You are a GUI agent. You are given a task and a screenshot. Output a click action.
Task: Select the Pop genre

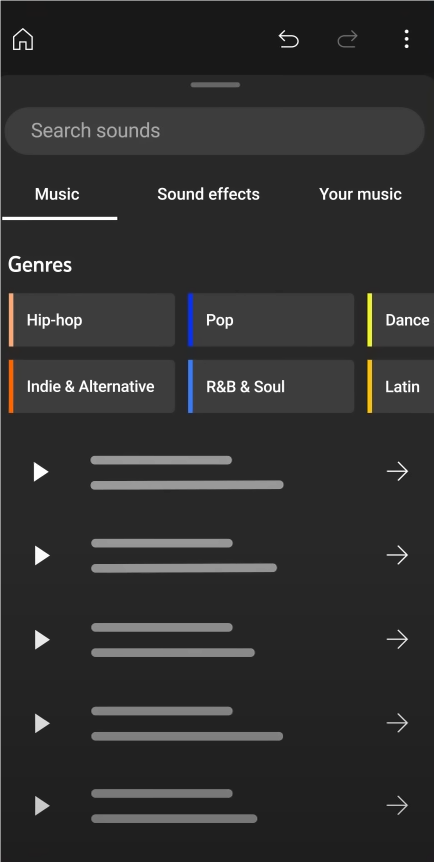271,320
